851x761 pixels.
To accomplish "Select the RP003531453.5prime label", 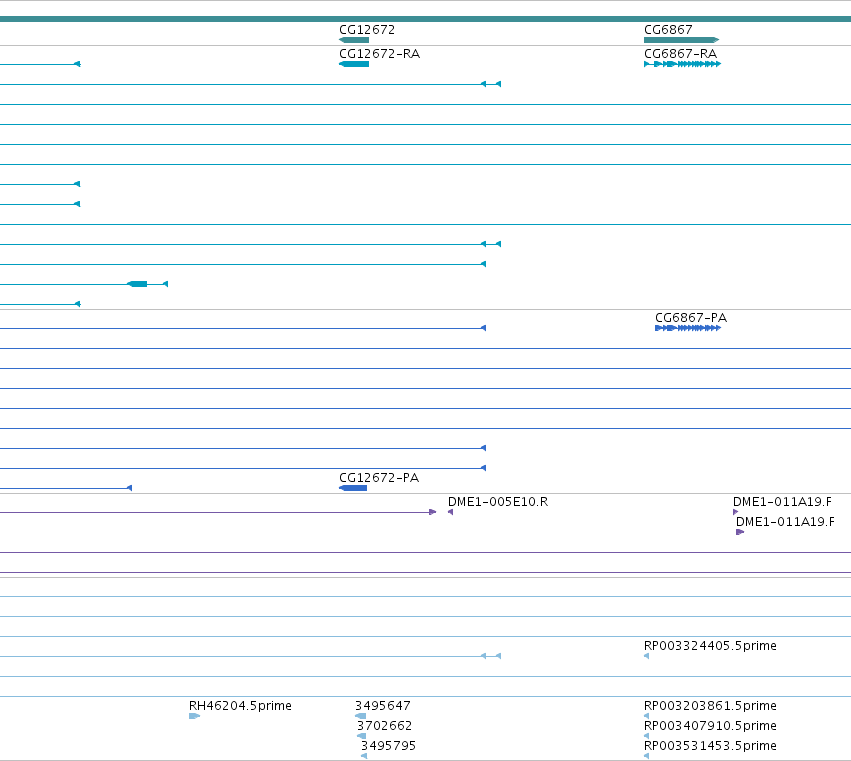I will point(710,745).
